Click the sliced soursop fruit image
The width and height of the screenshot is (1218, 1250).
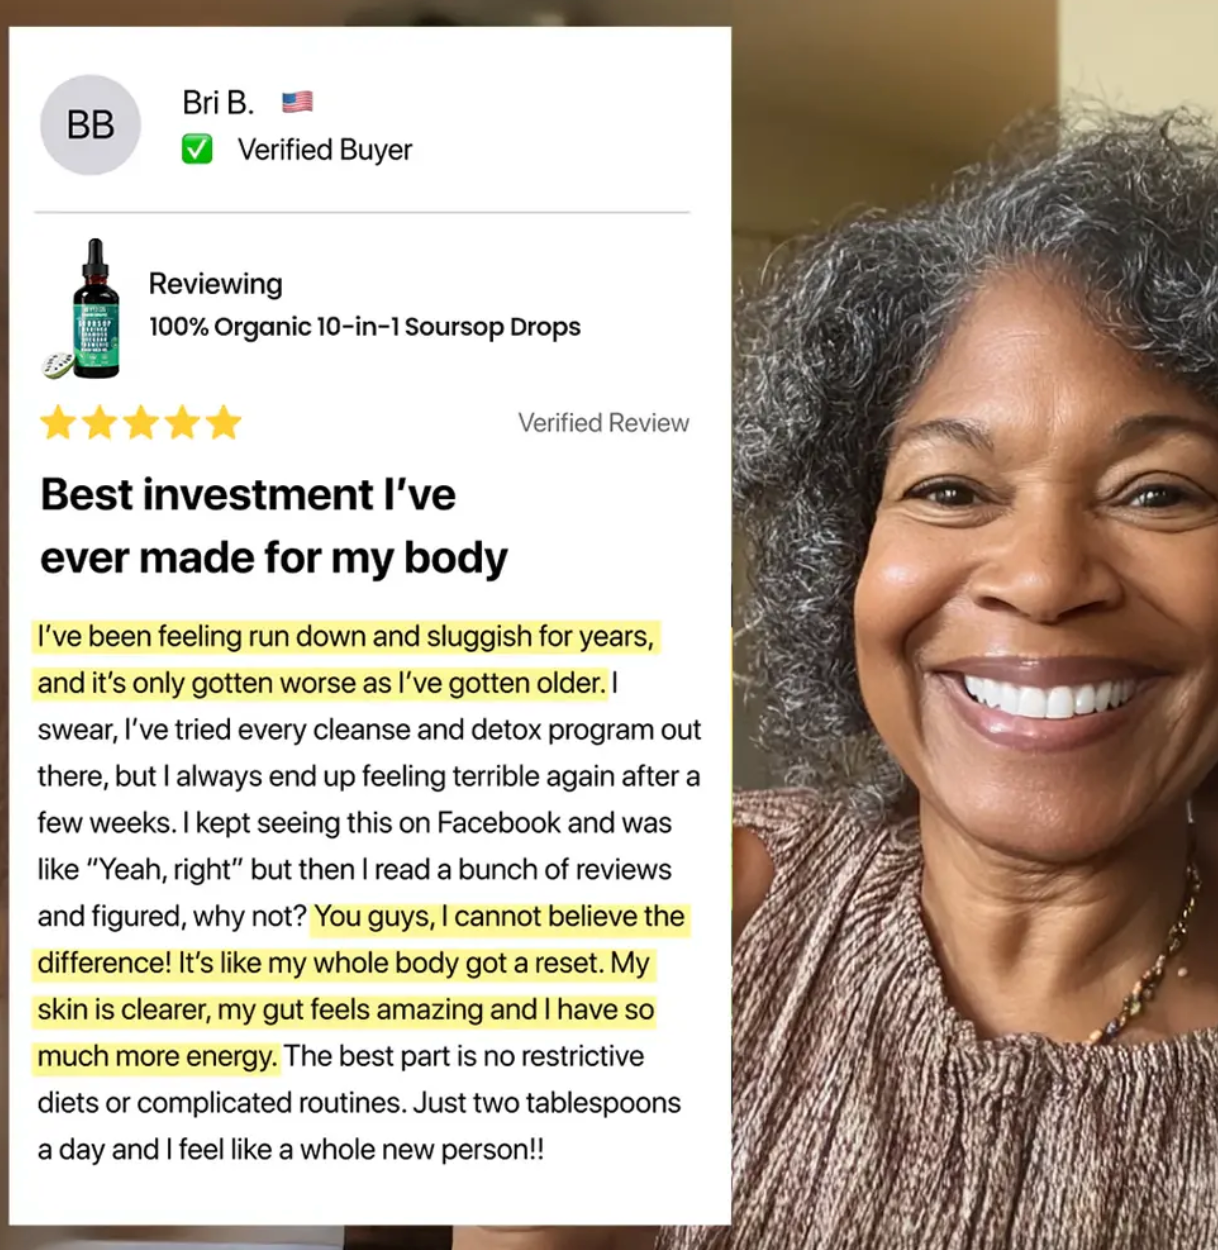(x=57, y=365)
